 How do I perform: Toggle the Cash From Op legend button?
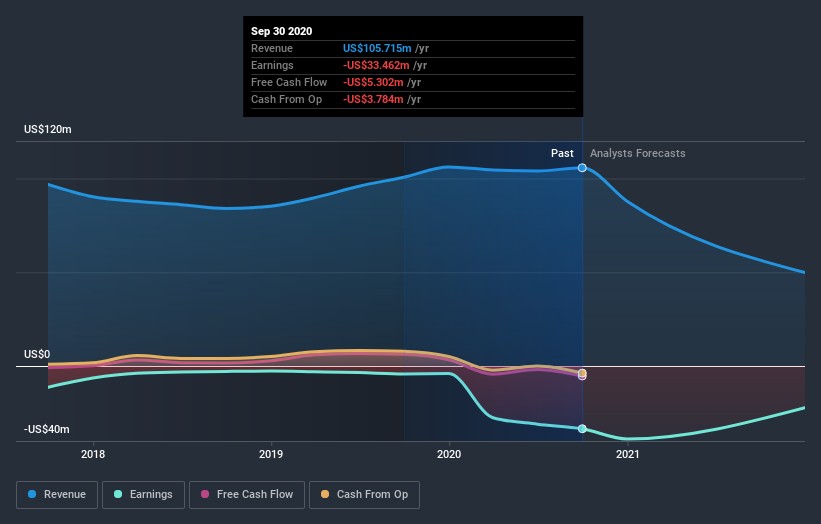point(364,495)
